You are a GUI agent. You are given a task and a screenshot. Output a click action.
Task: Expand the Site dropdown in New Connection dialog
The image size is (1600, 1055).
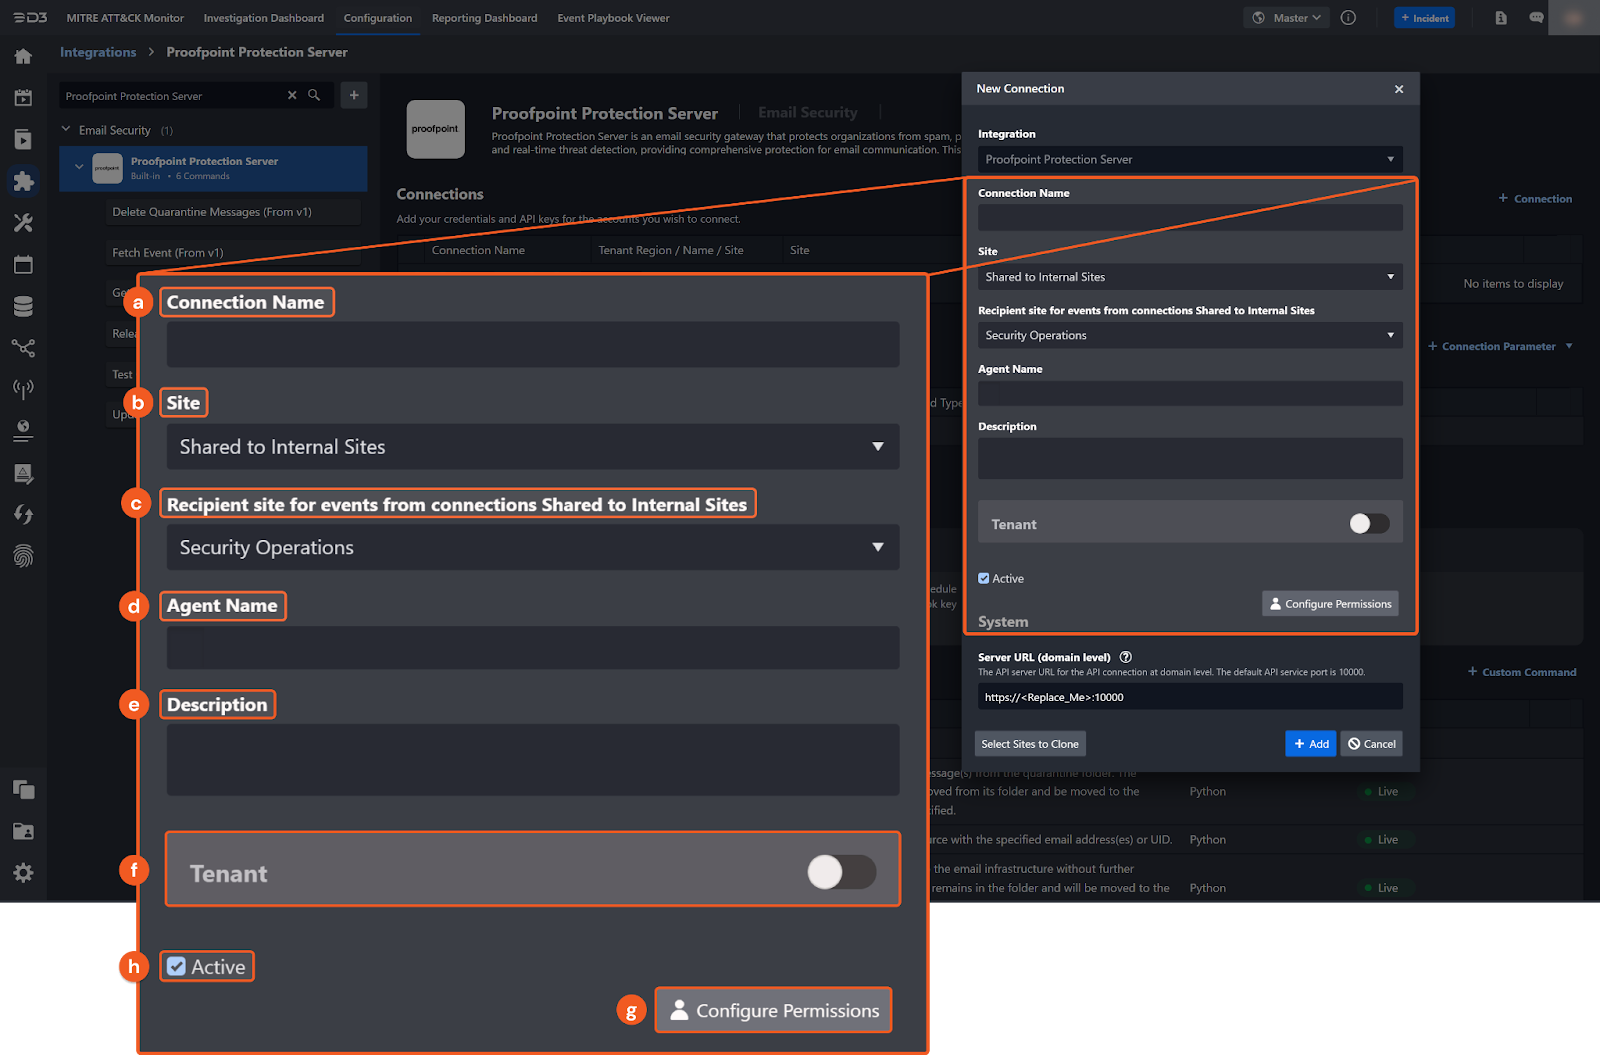point(1189,277)
